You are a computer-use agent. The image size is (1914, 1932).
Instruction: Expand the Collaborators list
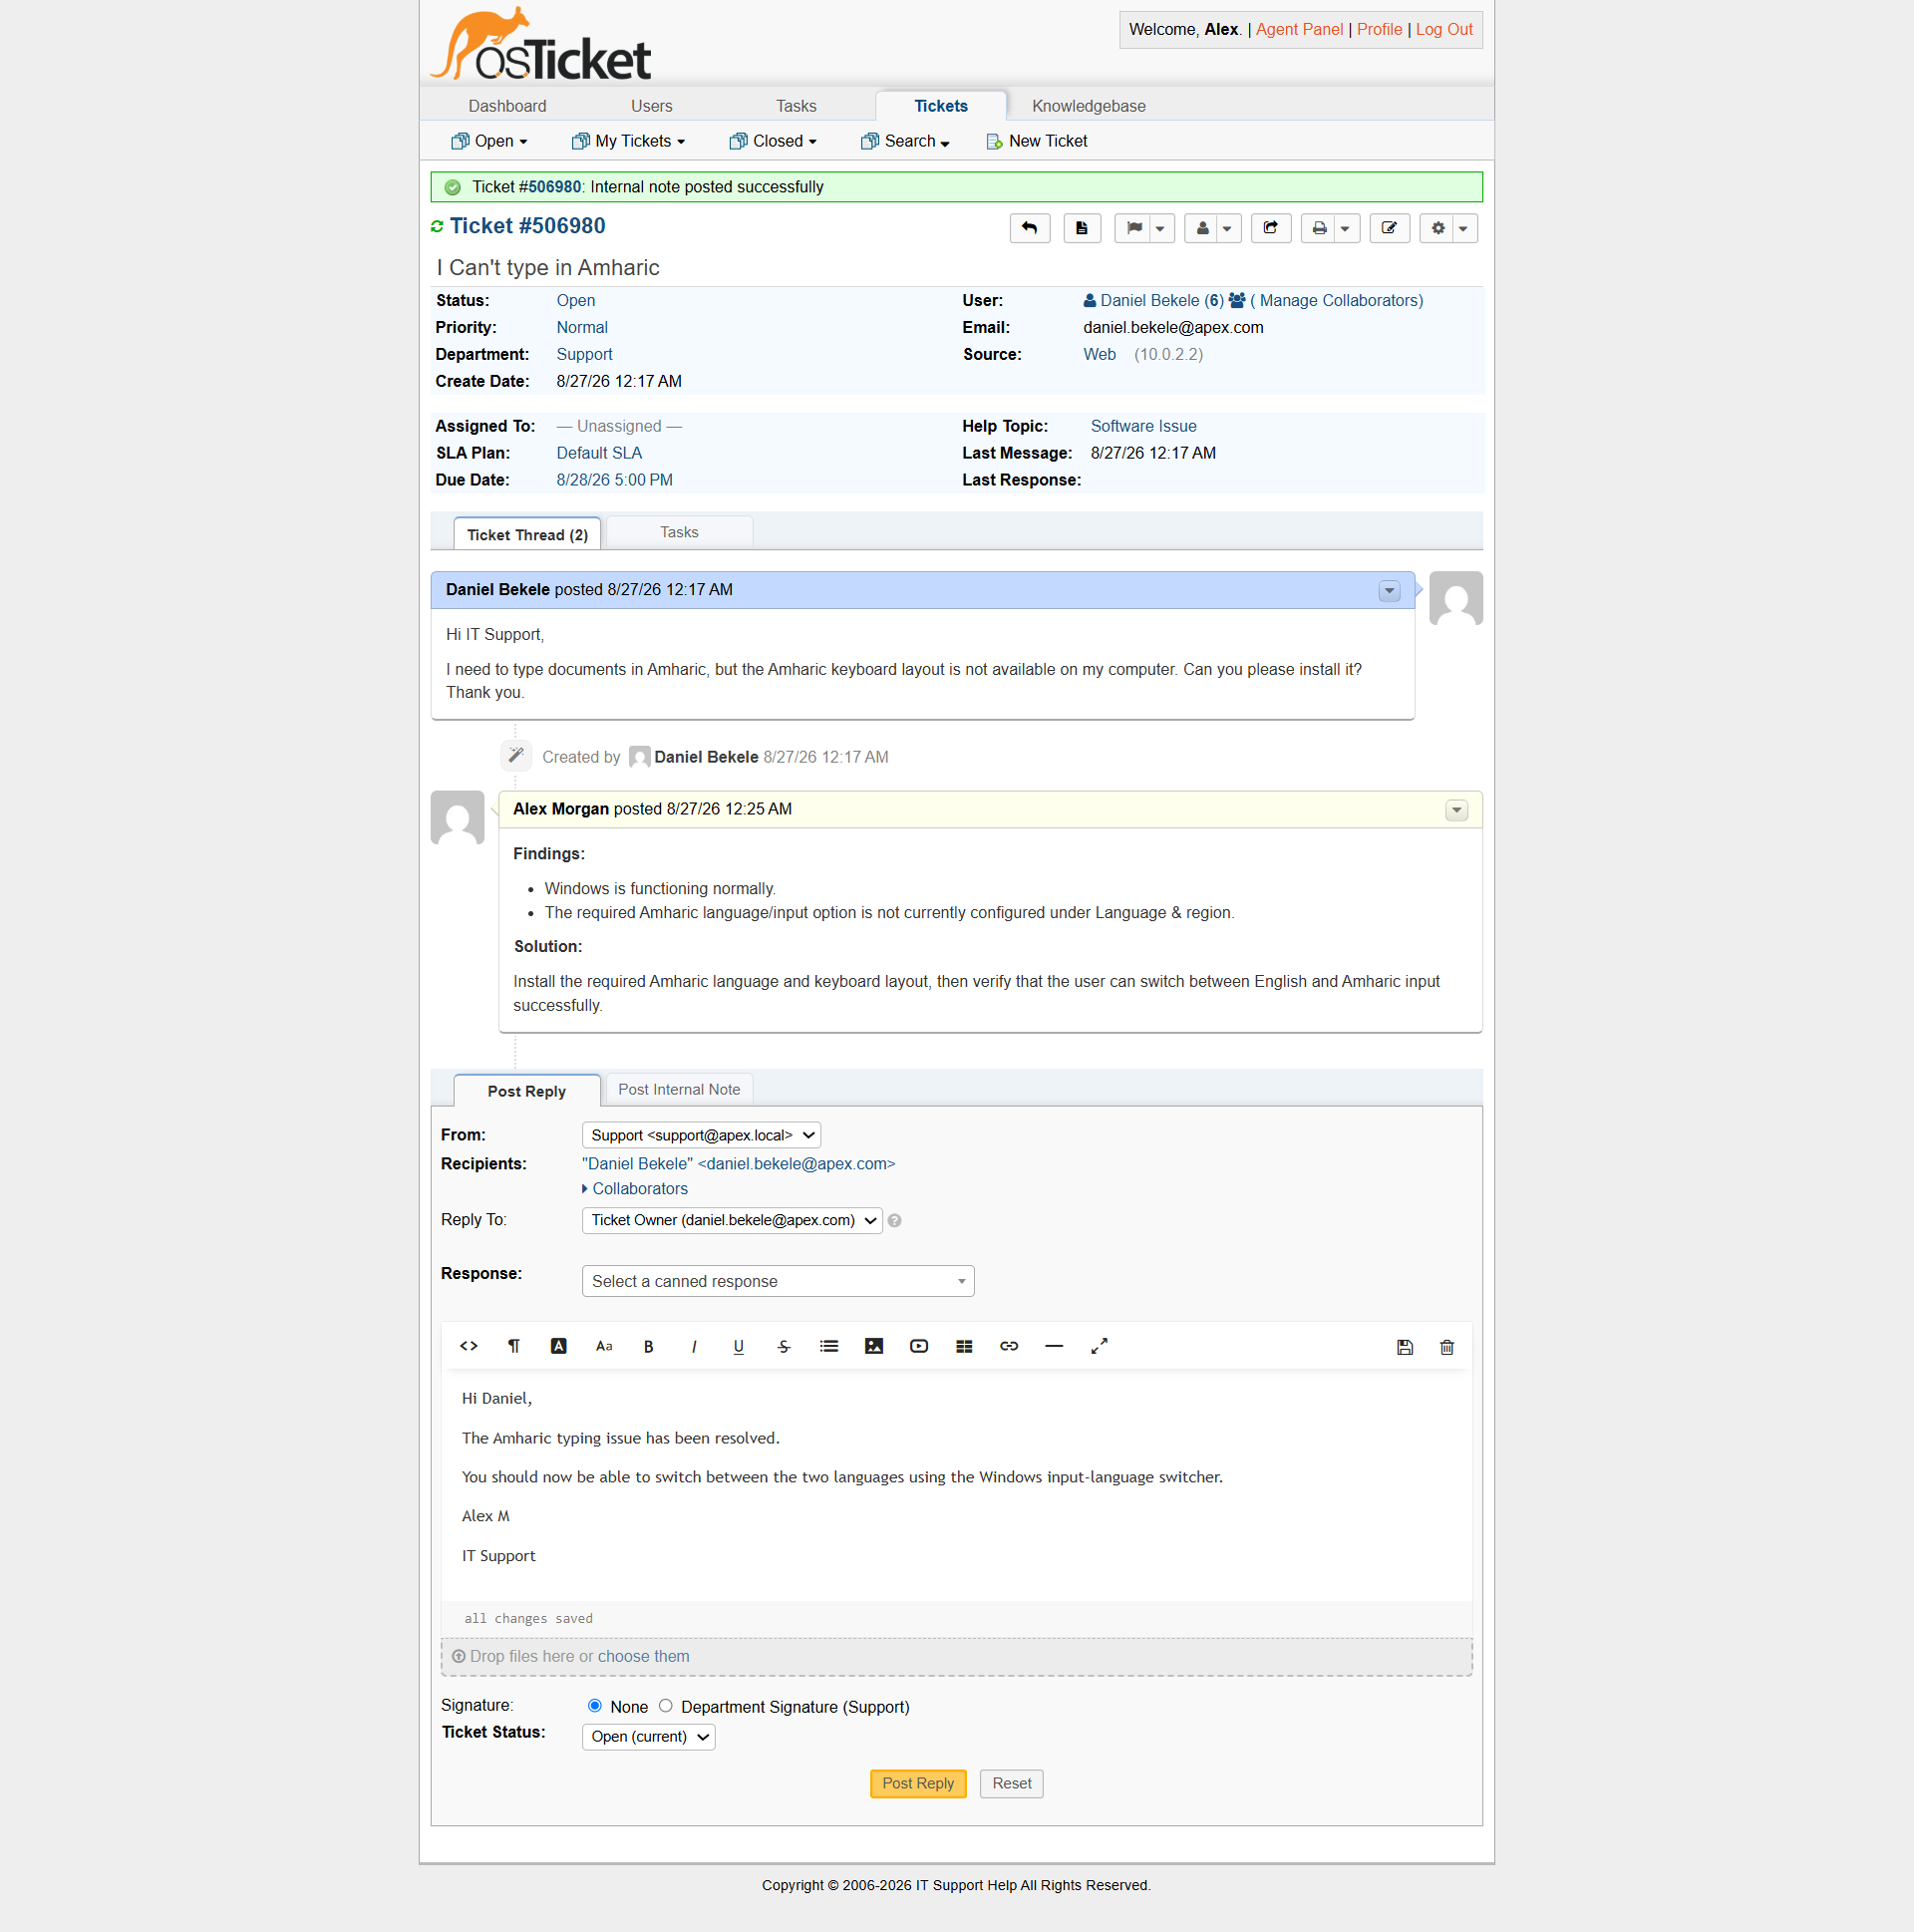pos(636,1188)
